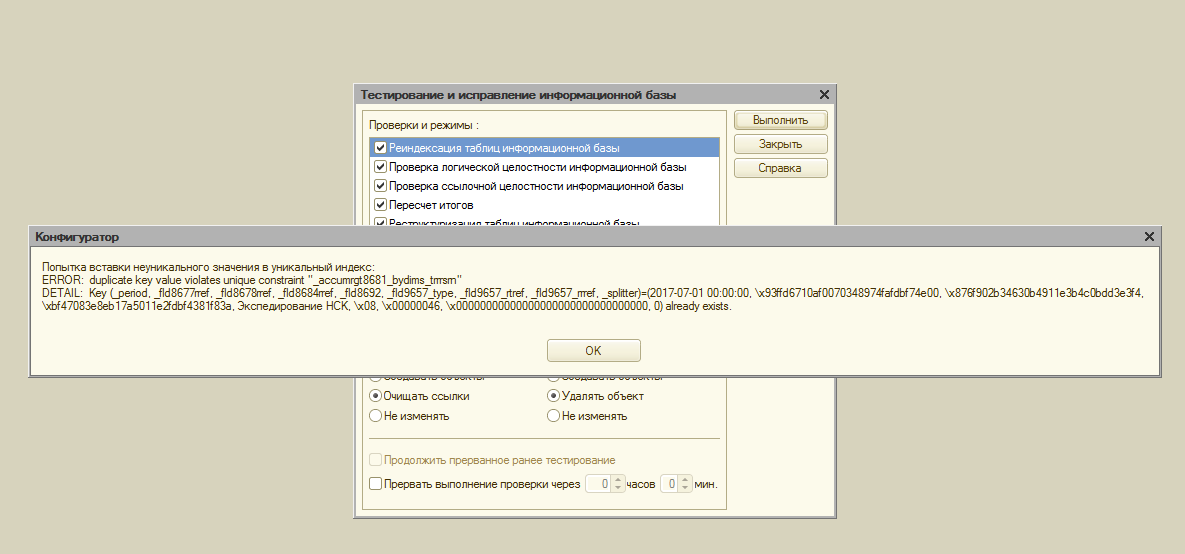Select the Удалять объект radio button
This screenshot has height=554, width=1185.
[x=554, y=396]
